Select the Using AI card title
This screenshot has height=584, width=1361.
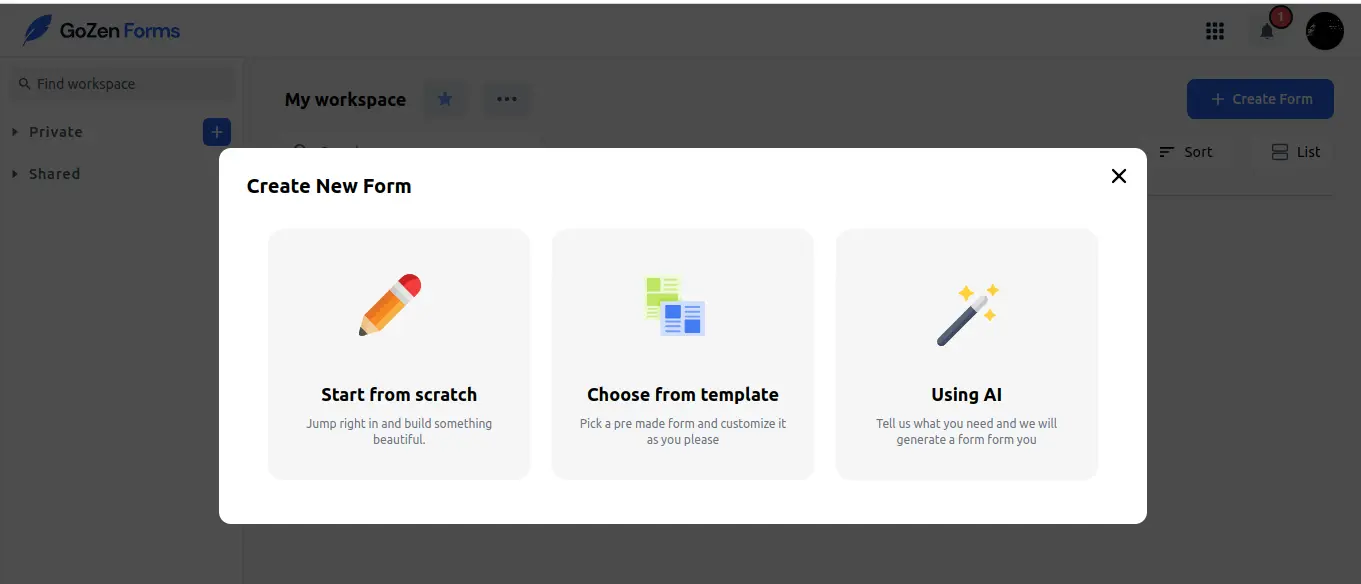[967, 394]
